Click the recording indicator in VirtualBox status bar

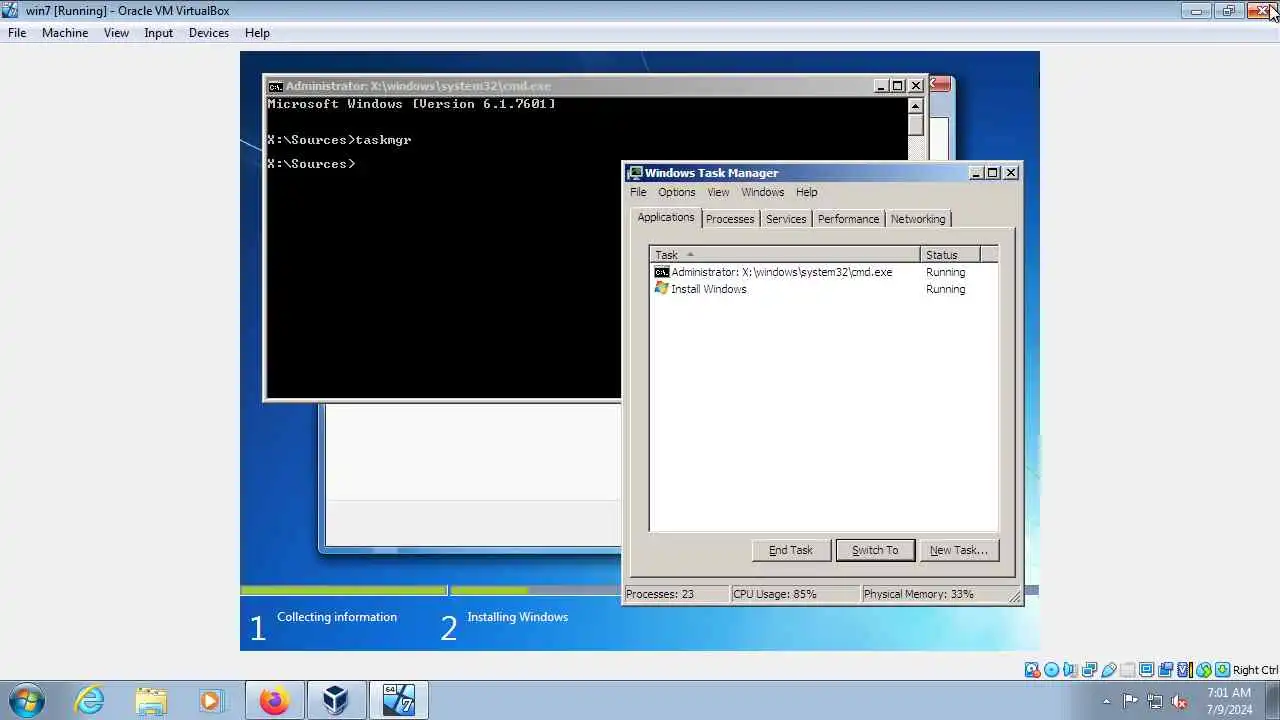(1165, 670)
